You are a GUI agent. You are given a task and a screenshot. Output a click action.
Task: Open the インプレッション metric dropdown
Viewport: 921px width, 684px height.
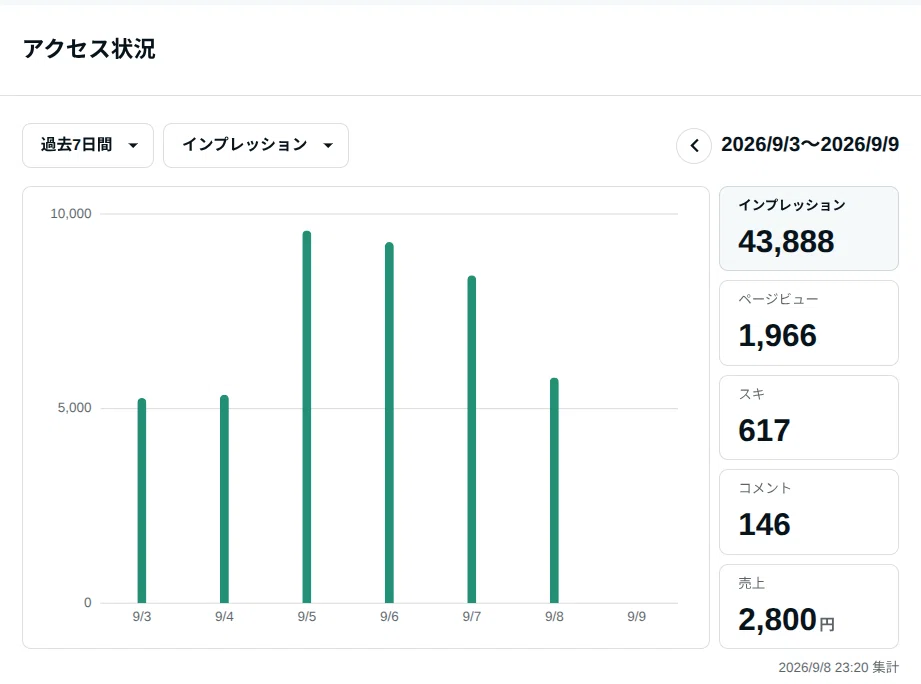256,145
